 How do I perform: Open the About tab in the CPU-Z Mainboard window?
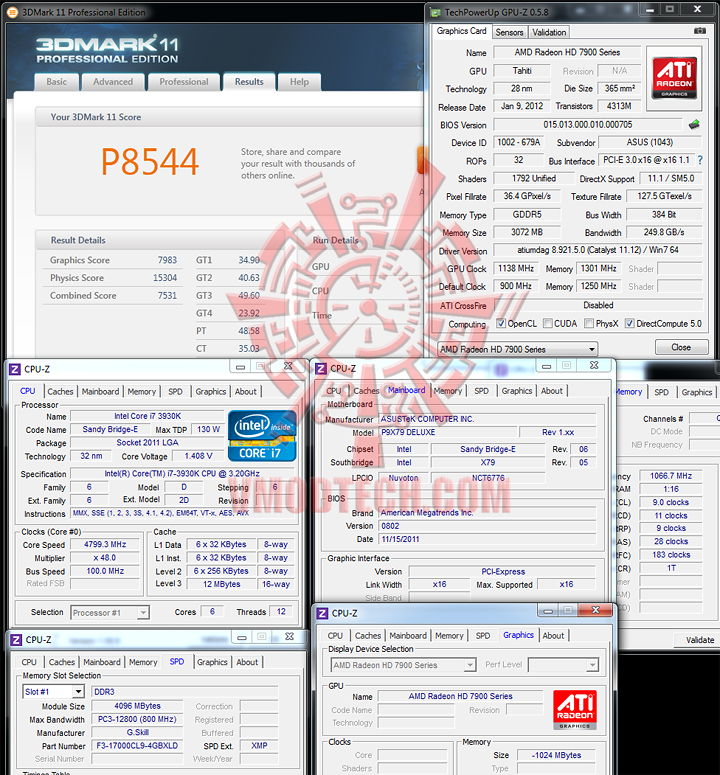[552, 391]
